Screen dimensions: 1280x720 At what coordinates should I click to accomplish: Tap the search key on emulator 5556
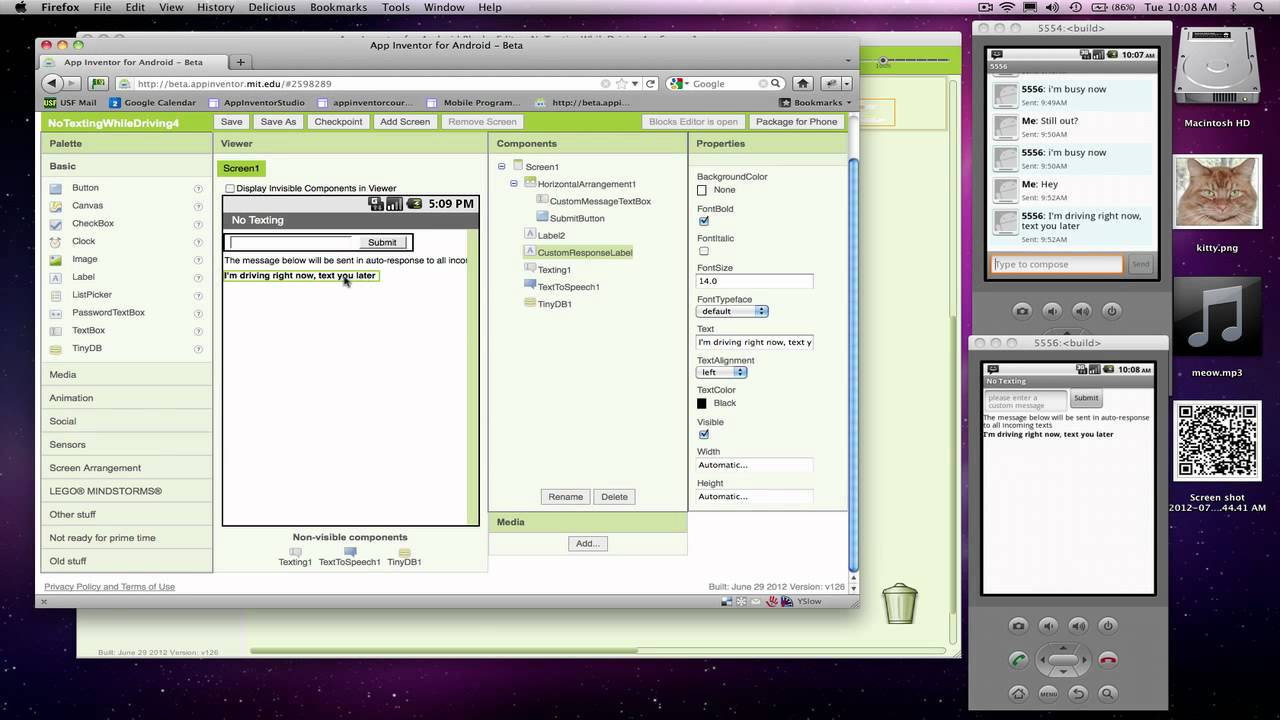pos(1107,693)
